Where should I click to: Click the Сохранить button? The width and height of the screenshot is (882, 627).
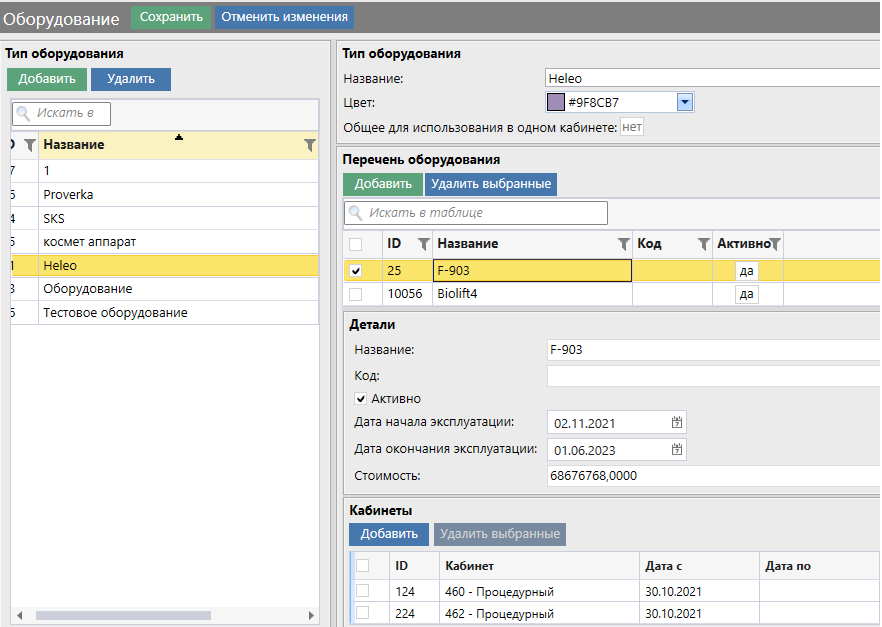point(170,17)
